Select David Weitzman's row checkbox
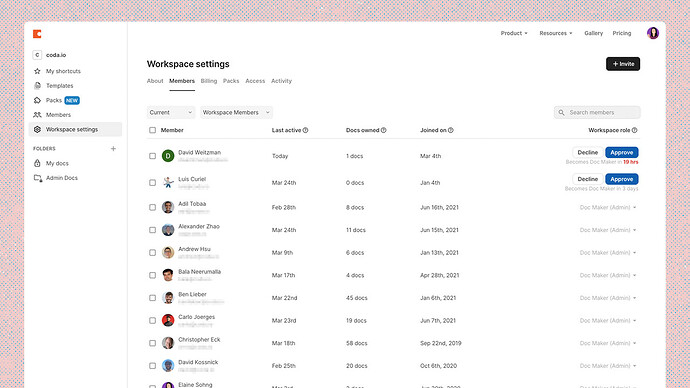 point(152,156)
